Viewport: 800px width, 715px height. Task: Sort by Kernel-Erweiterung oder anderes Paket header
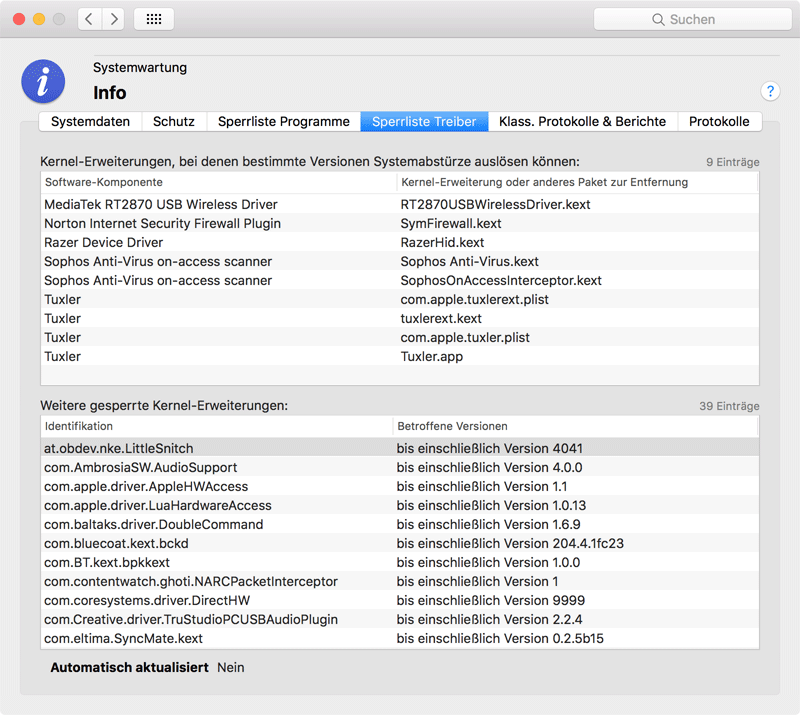[577, 182]
